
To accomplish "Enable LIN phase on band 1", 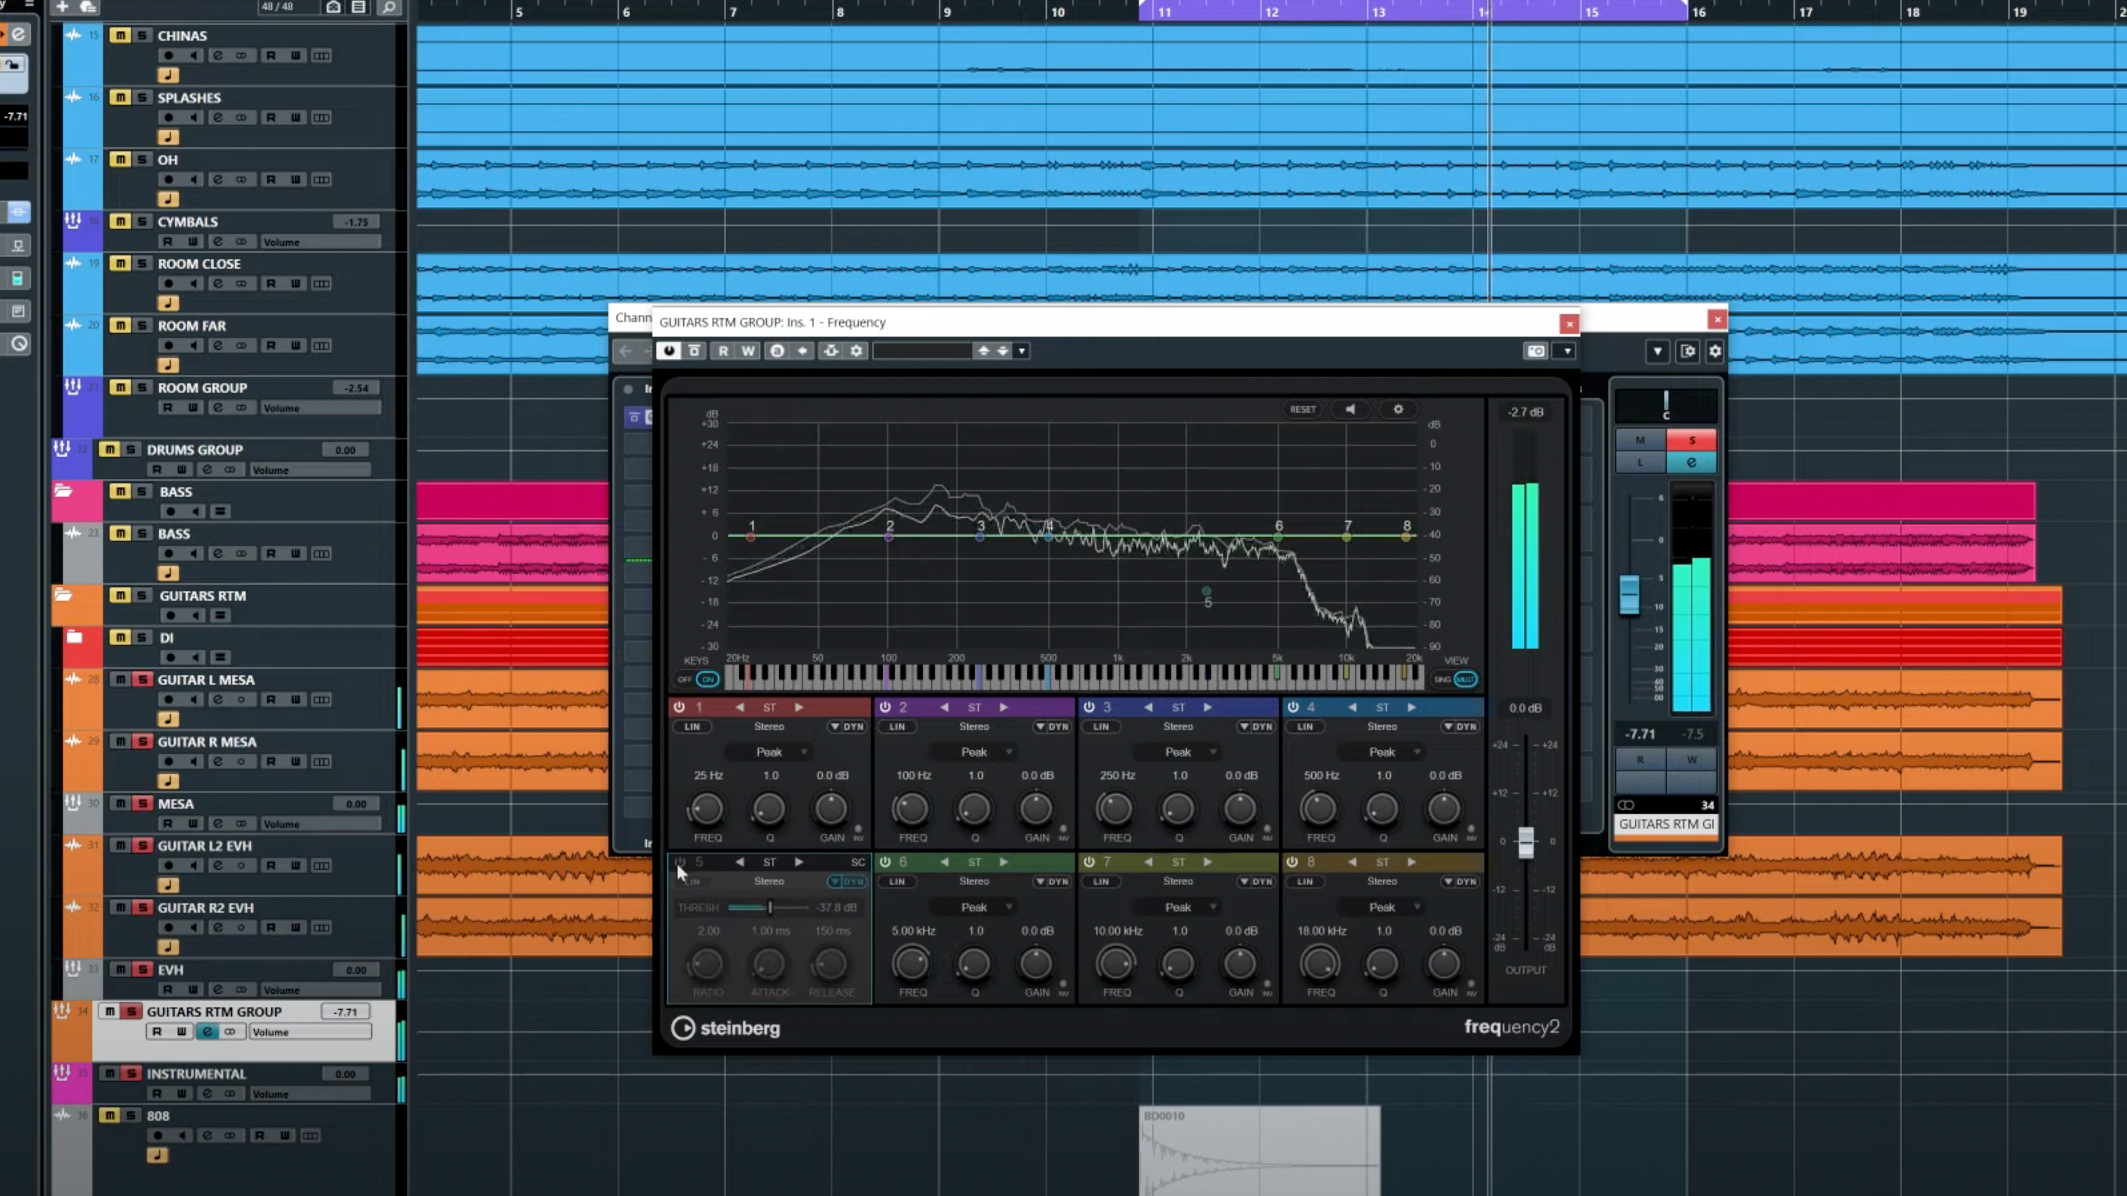I will (691, 726).
